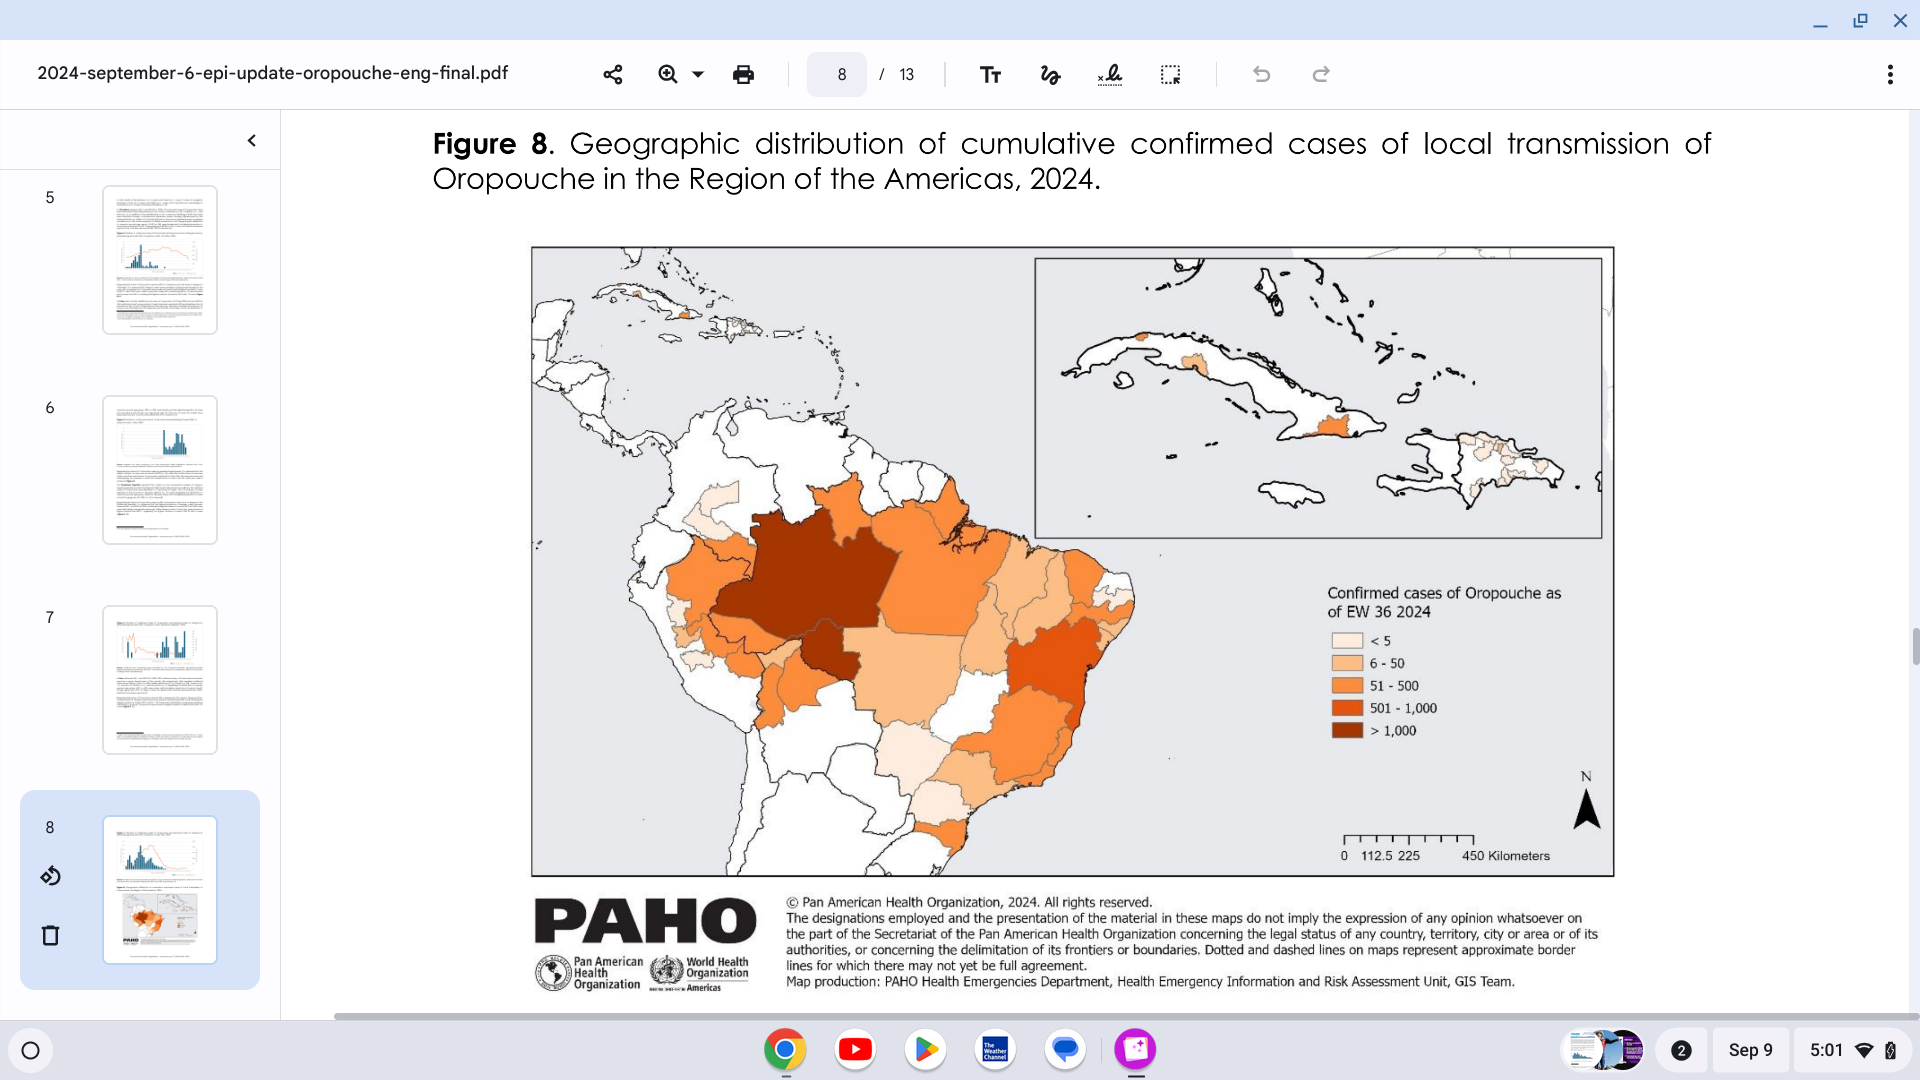Click the share icon in toolbar

click(613, 74)
